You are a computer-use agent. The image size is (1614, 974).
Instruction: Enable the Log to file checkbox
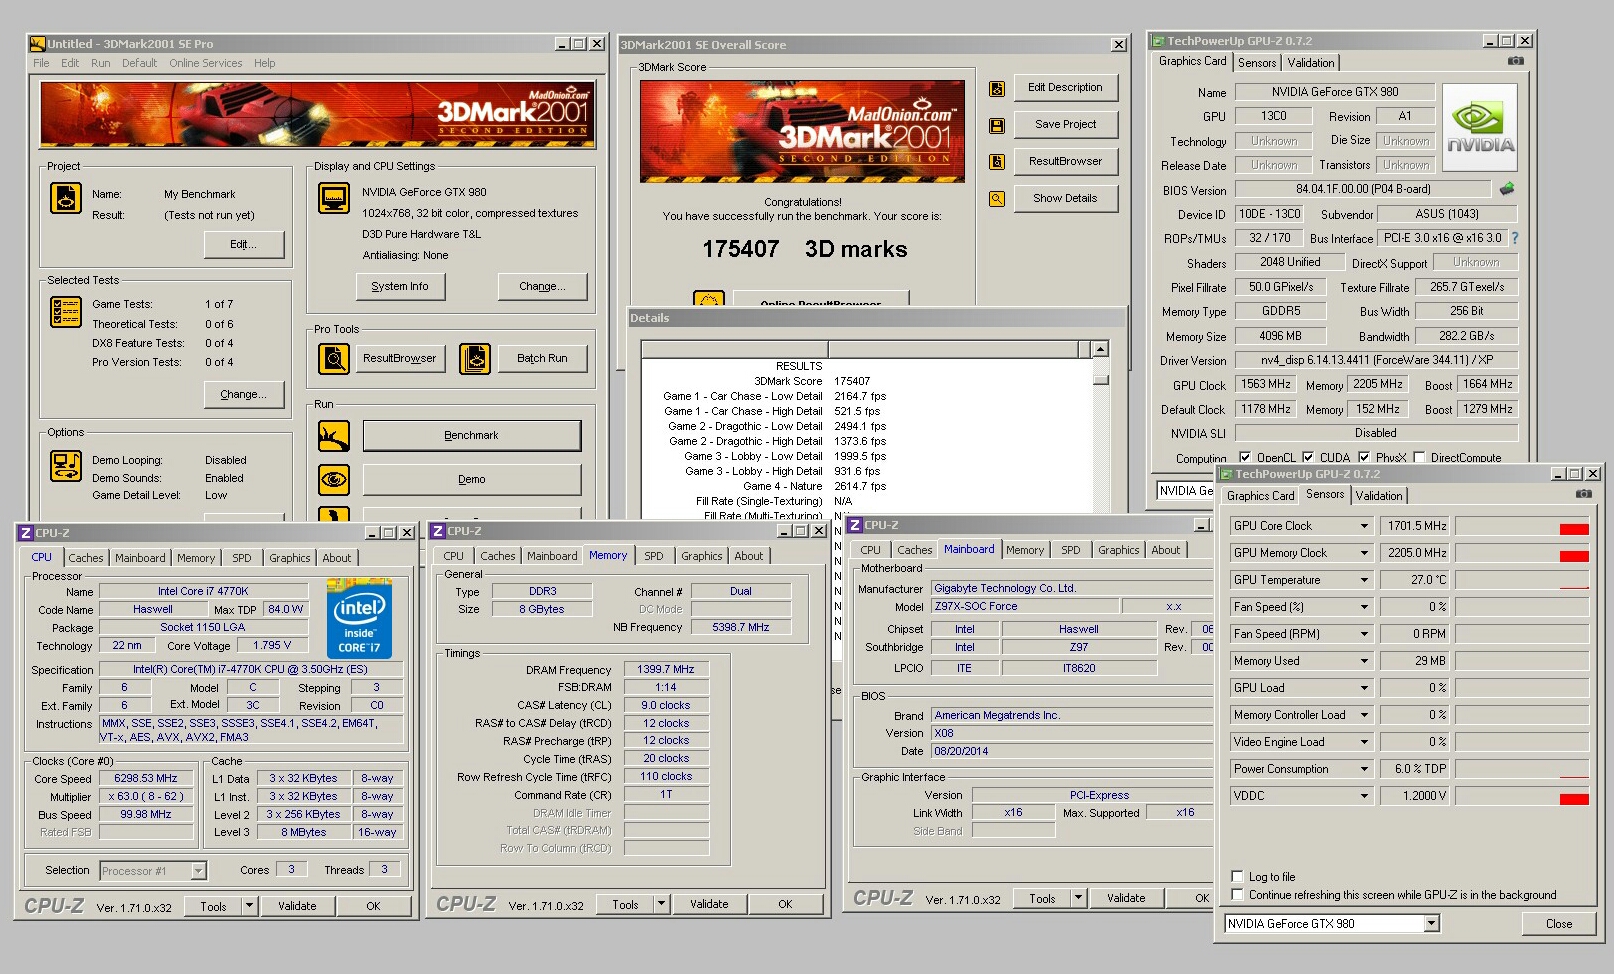(x=1237, y=876)
